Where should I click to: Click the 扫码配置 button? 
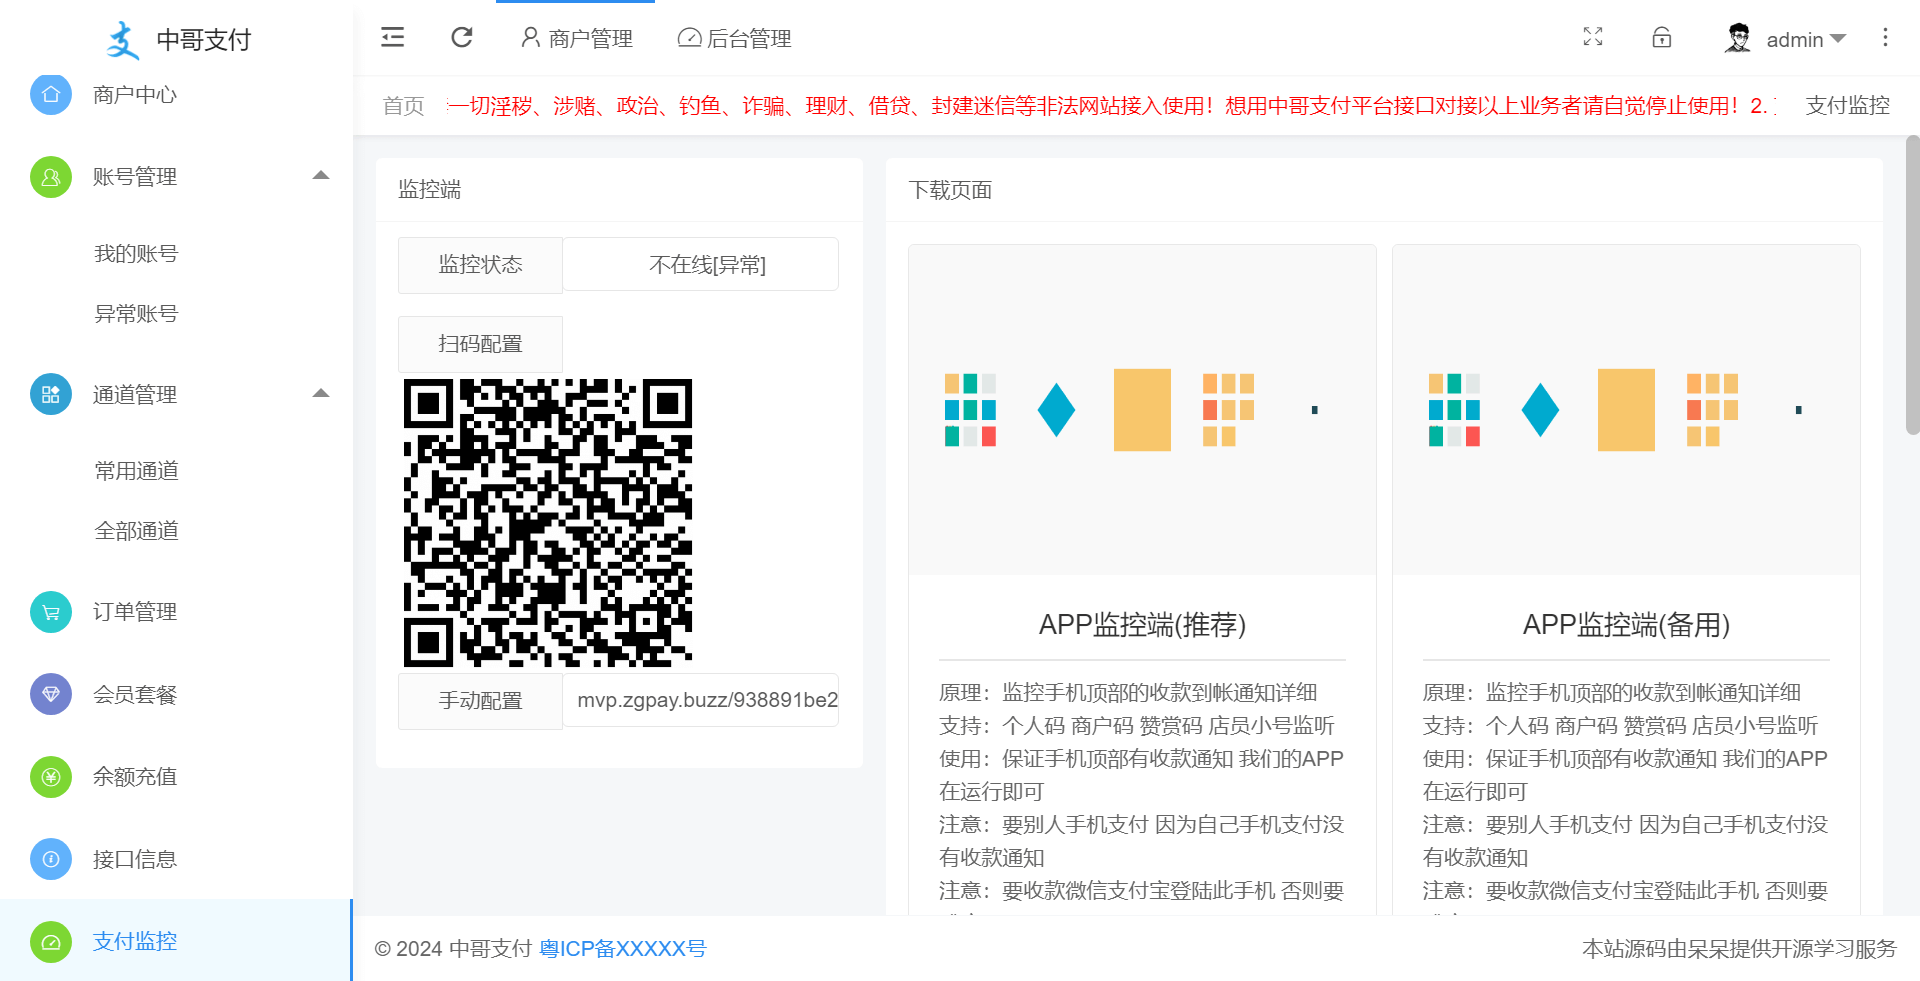pos(480,344)
